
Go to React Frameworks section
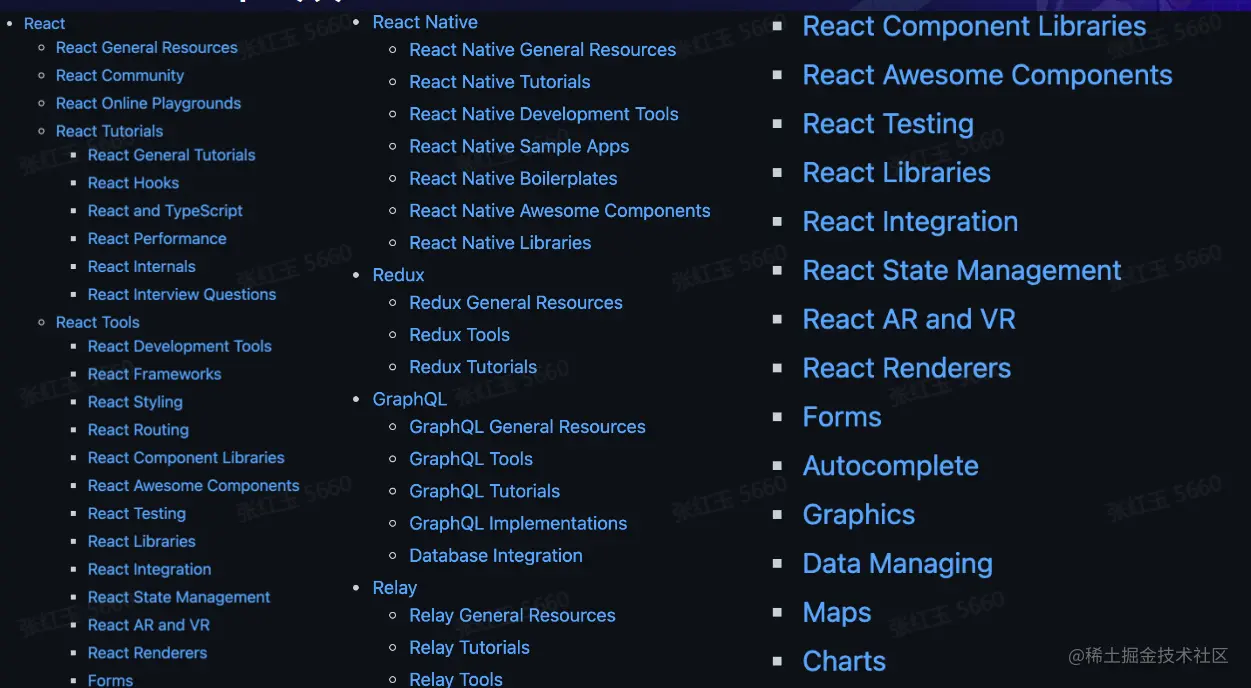click(x=154, y=374)
